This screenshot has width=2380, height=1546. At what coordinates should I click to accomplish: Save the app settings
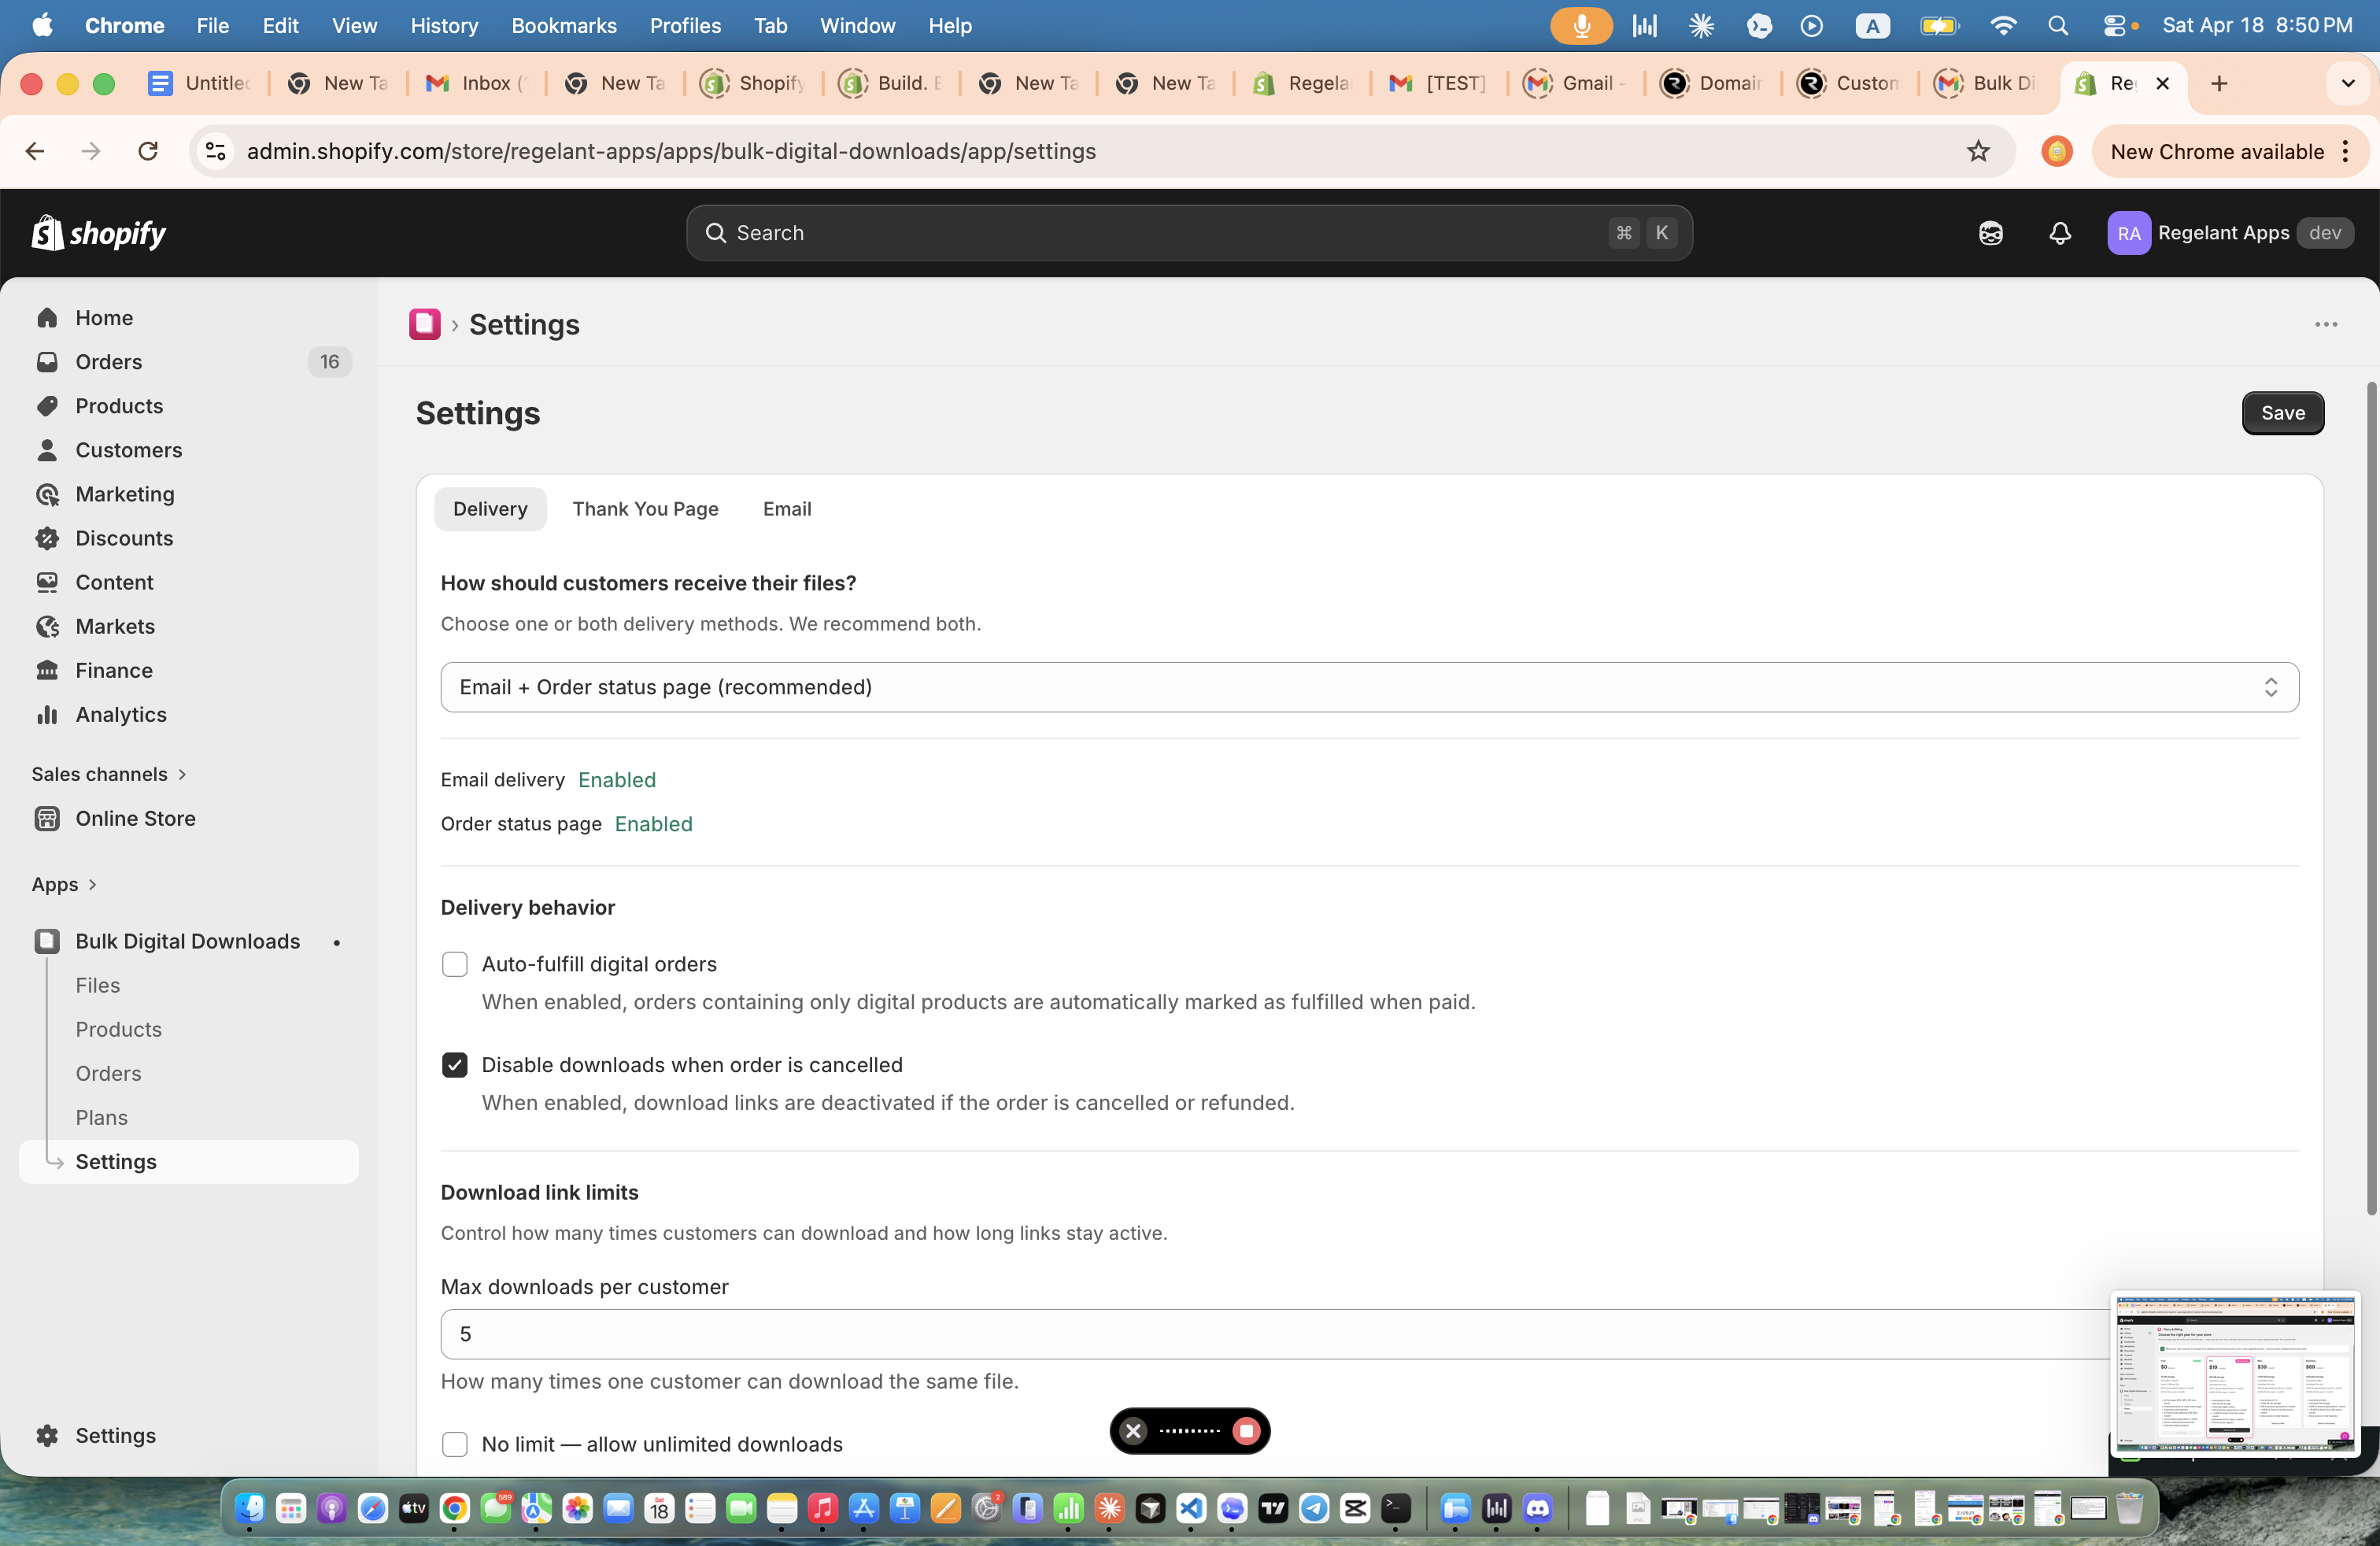(2283, 412)
